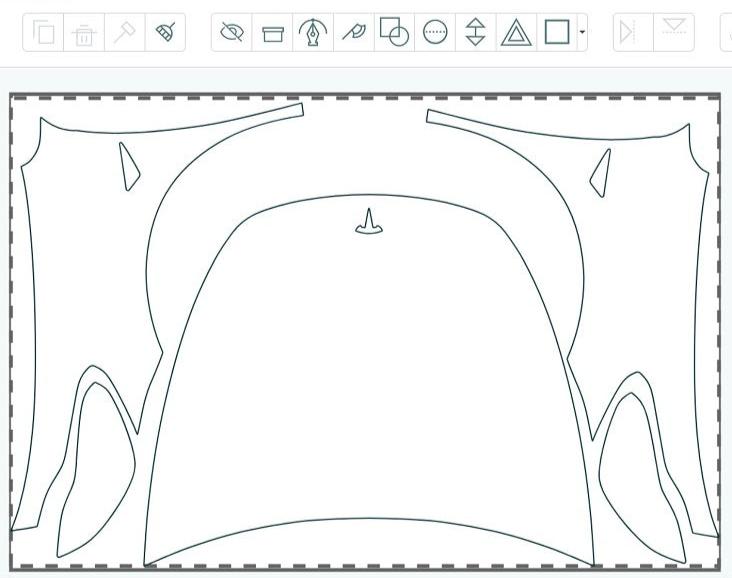Open the dropdown arrow beside the square tool
This screenshot has height=578, width=732.
[582, 33]
